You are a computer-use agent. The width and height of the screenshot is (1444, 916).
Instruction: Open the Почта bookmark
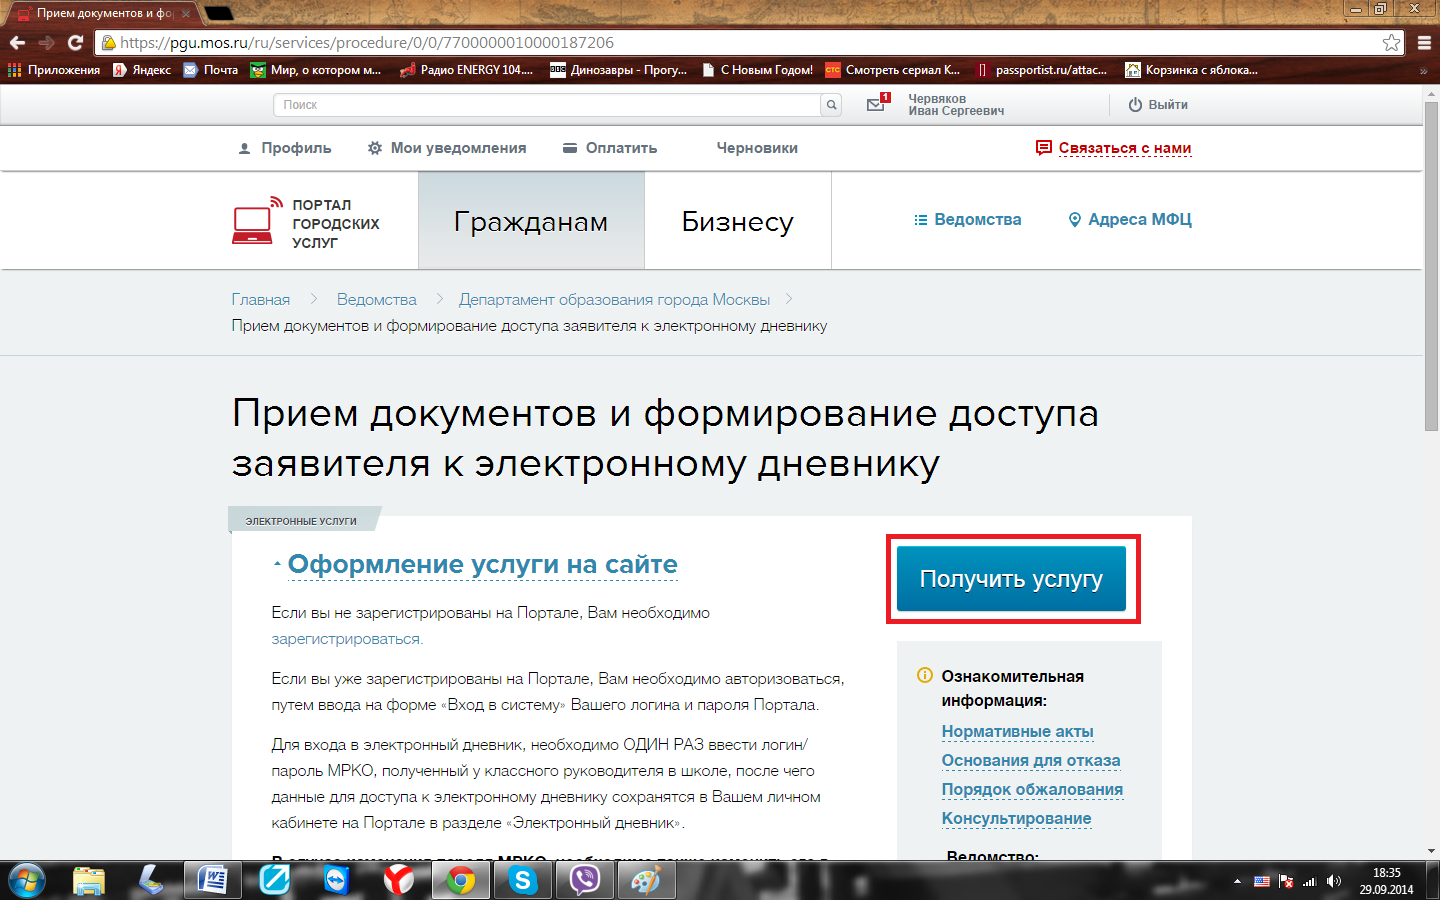[x=211, y=70]
